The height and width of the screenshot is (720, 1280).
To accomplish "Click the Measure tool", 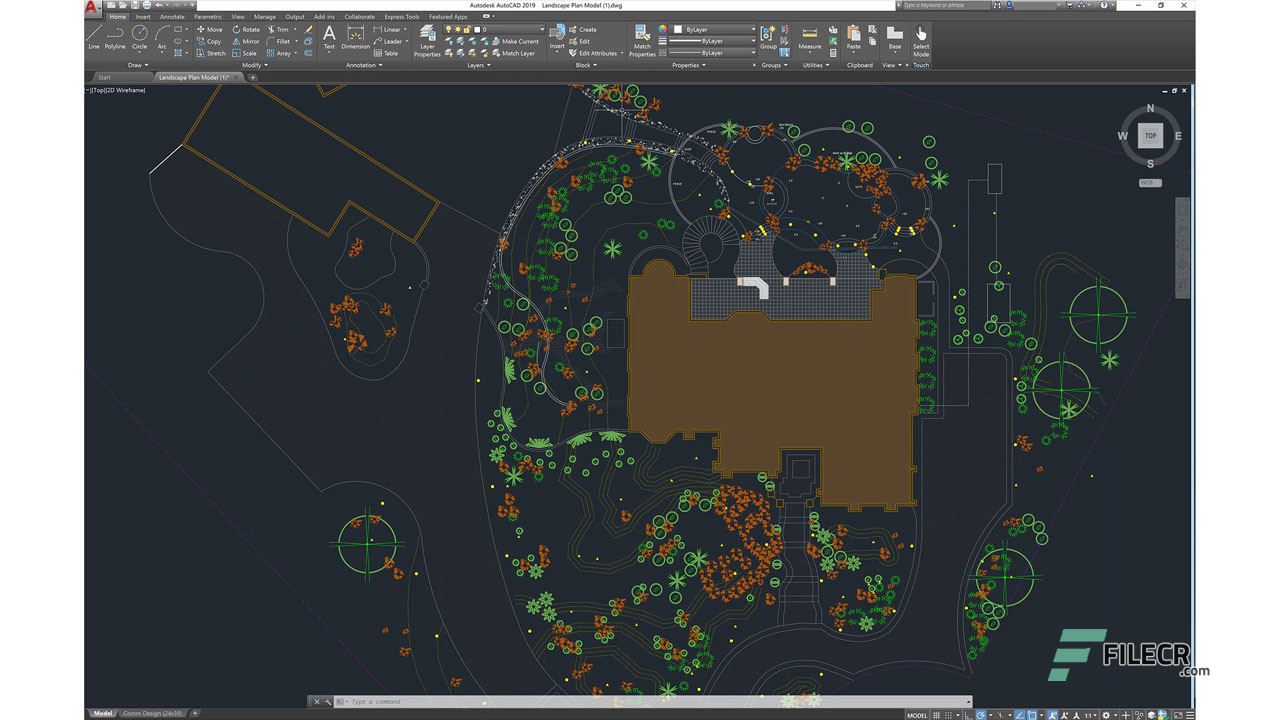I will (x=810, y=38).
